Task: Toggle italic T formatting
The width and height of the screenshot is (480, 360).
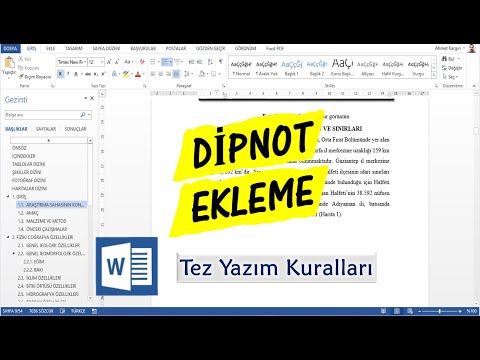Action: (x=68, y=74)
